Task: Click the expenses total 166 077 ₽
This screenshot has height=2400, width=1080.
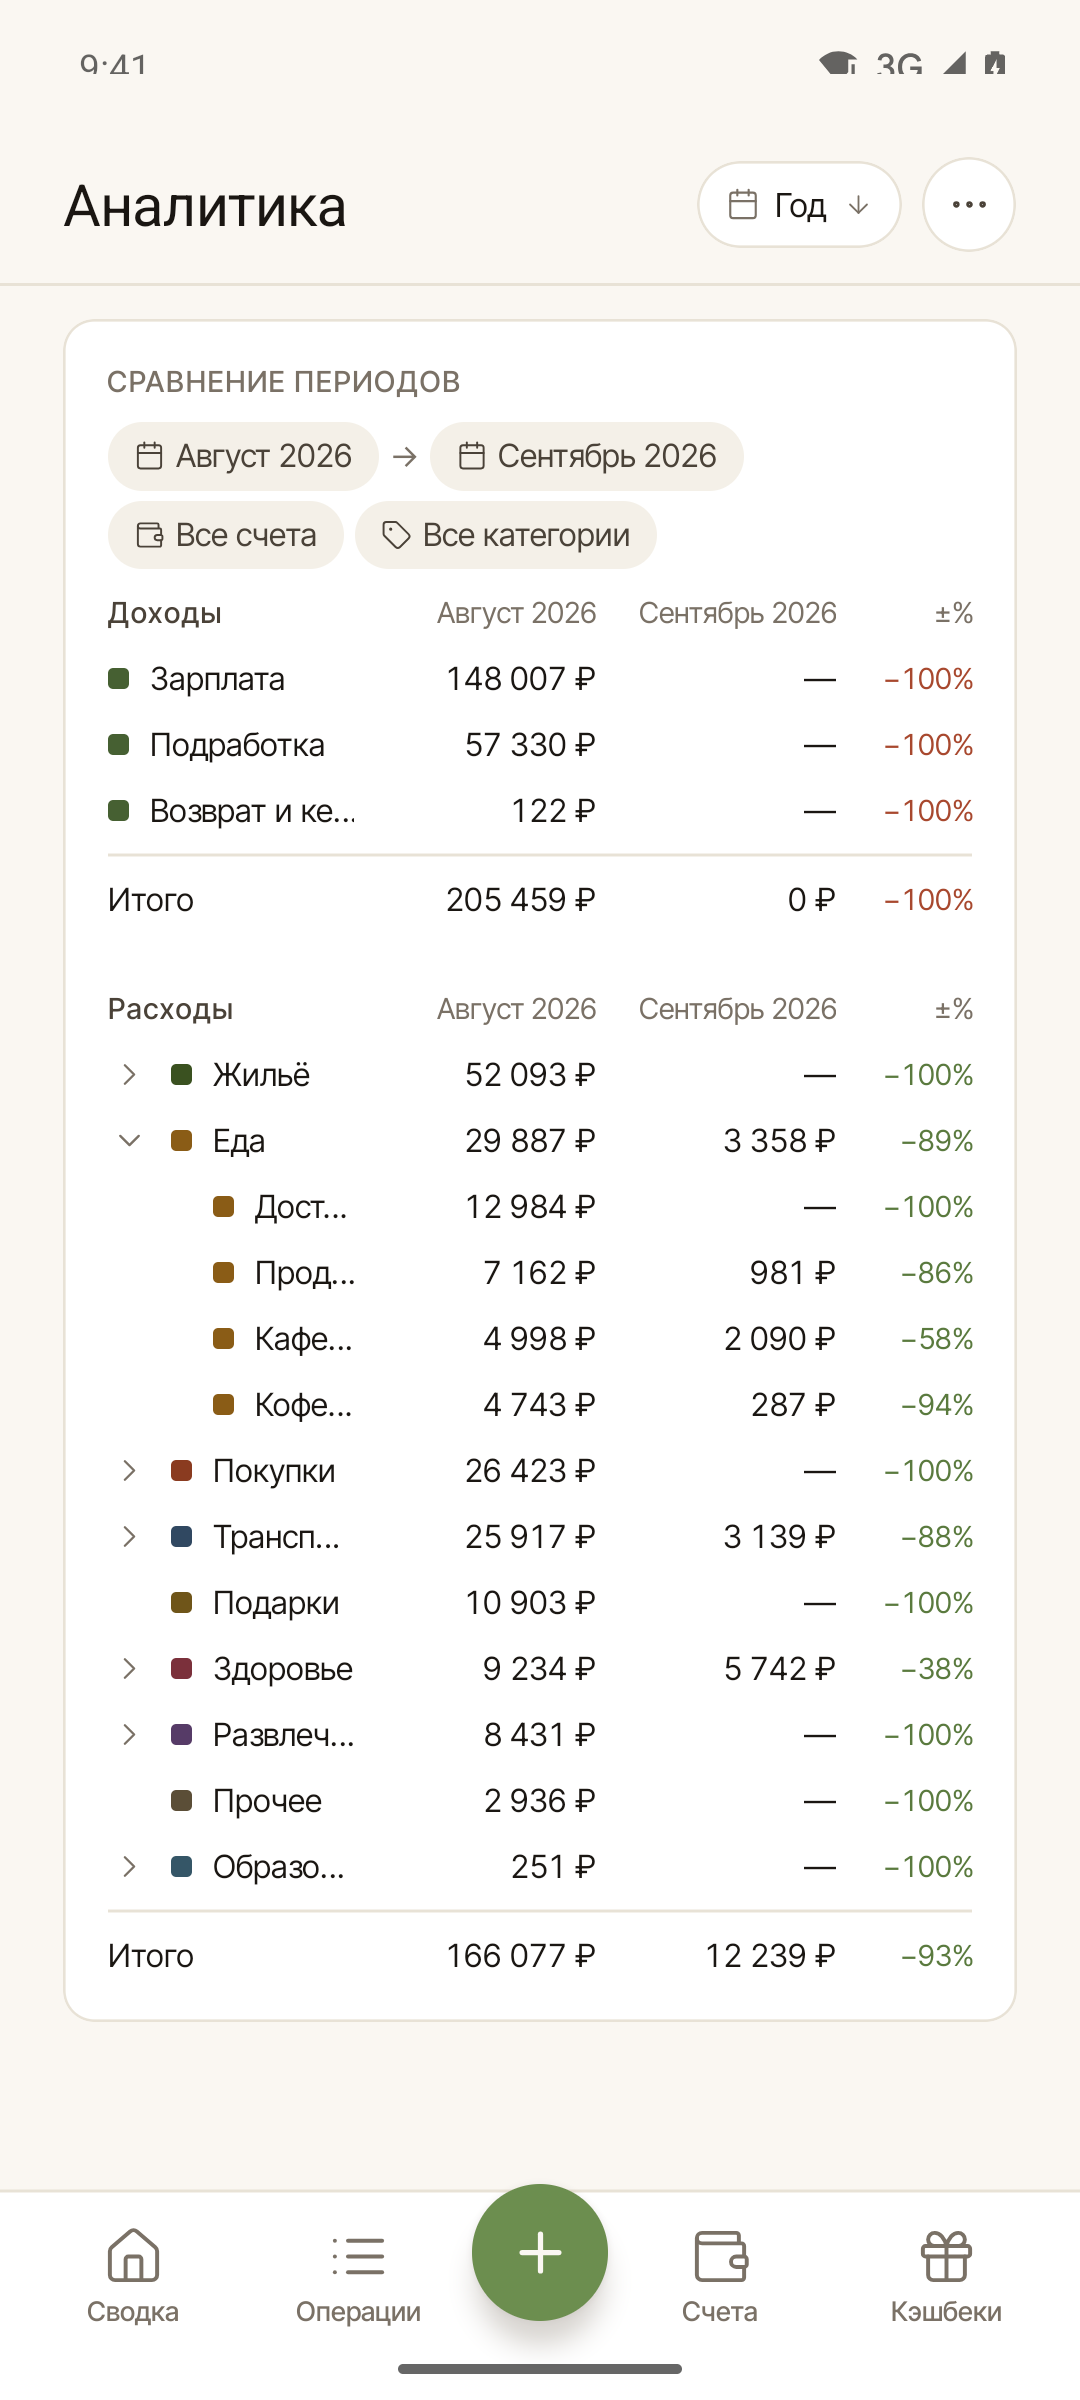Action: (x=521, y=1956)
